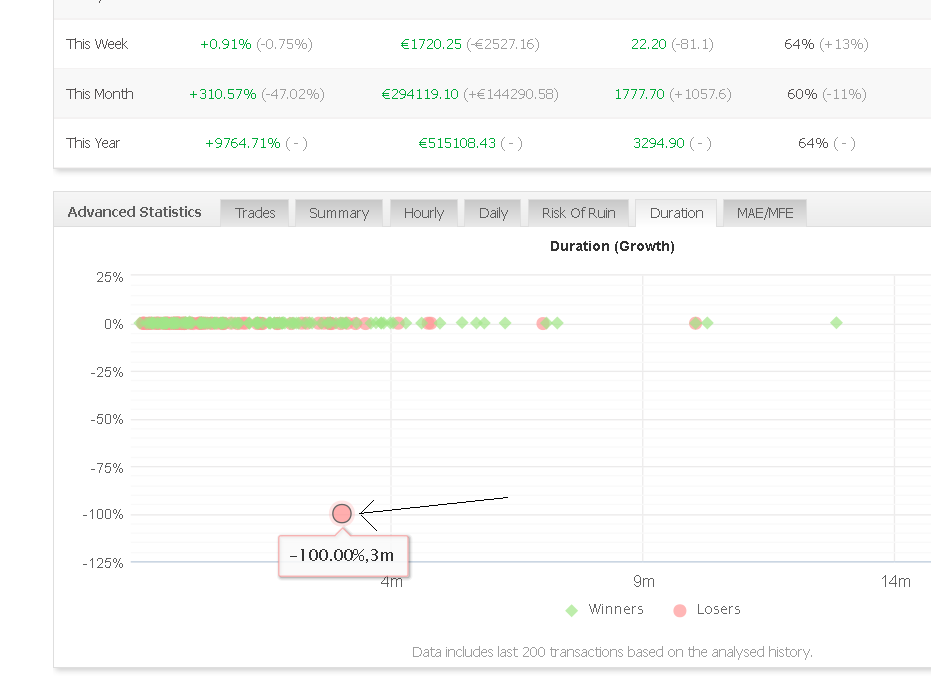The width and height of the screenshot is (931, 679).
Task: Click This Month gain +310.57%
Action: pyautogui.click(x=223, y=94)
